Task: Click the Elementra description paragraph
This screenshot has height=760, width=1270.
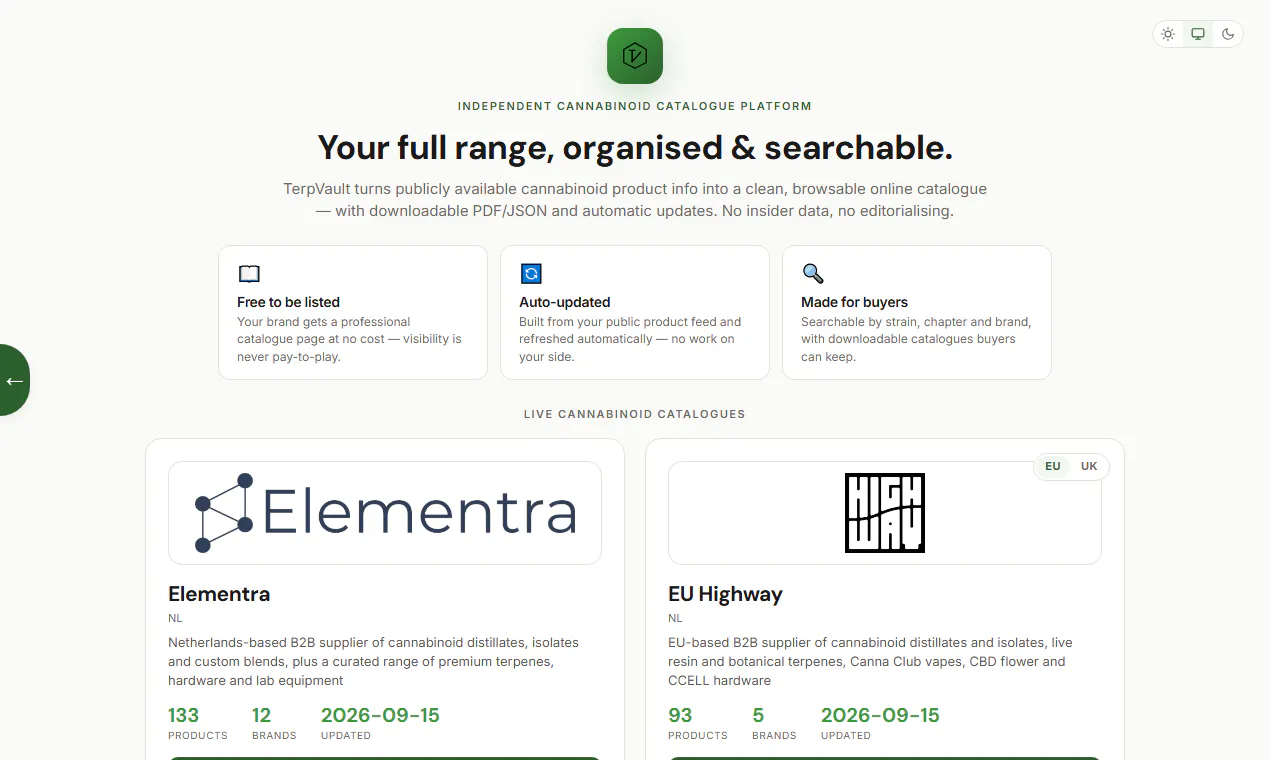Action: coord(374,661)
